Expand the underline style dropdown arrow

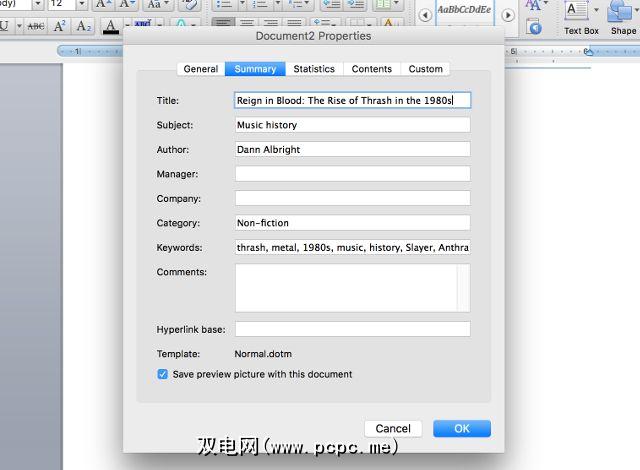coord(19,26)
